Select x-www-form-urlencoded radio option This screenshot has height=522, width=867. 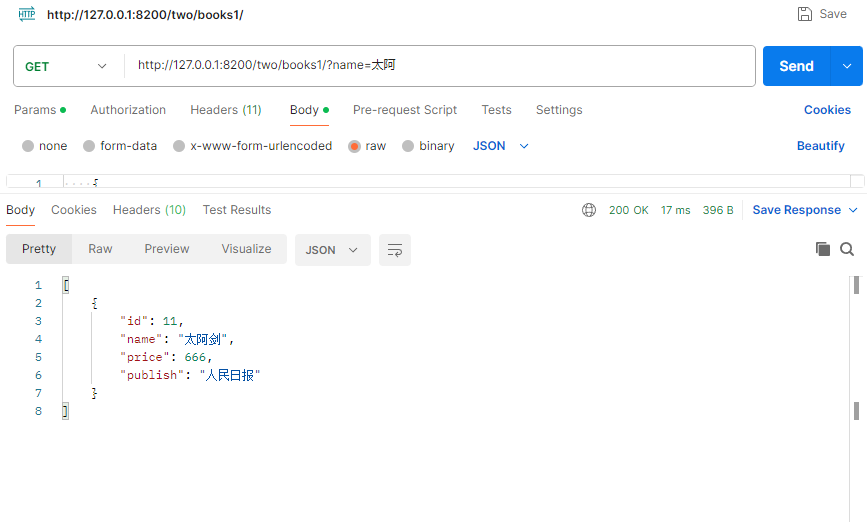pyautogui.click(x=179, y=146)
